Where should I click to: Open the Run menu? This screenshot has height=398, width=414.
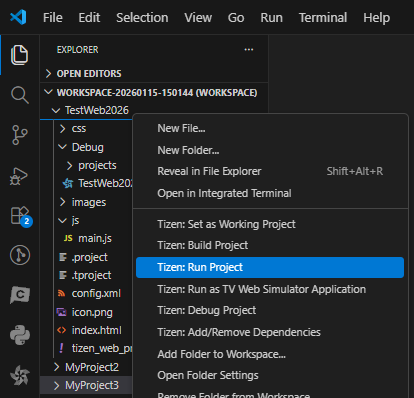coord(271,18)
